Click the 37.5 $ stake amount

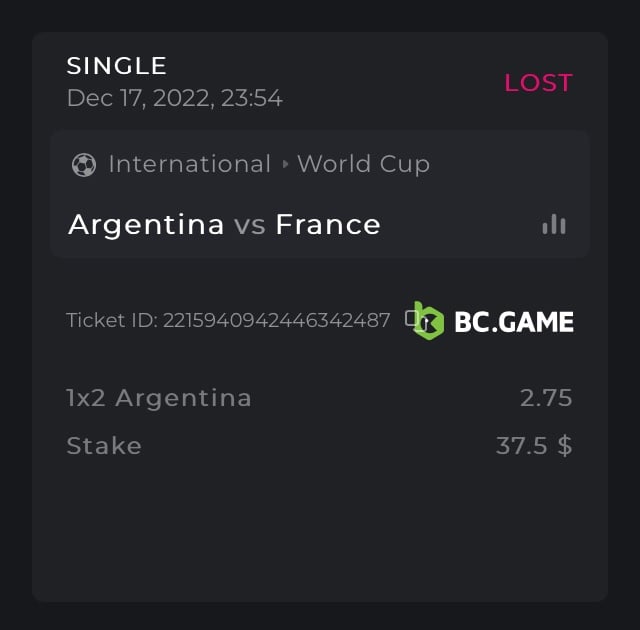[x=534, y=445]
